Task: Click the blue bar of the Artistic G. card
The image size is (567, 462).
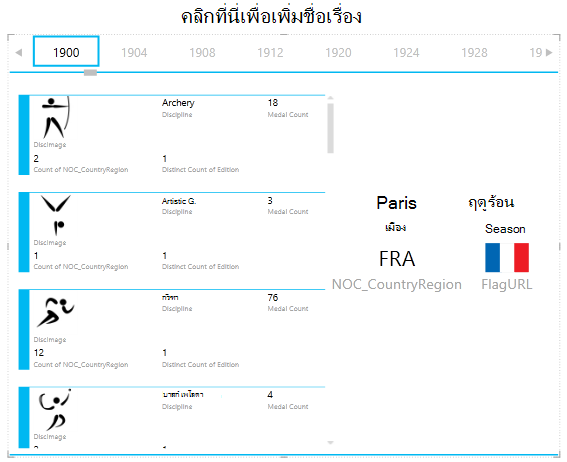Action: 24,232
